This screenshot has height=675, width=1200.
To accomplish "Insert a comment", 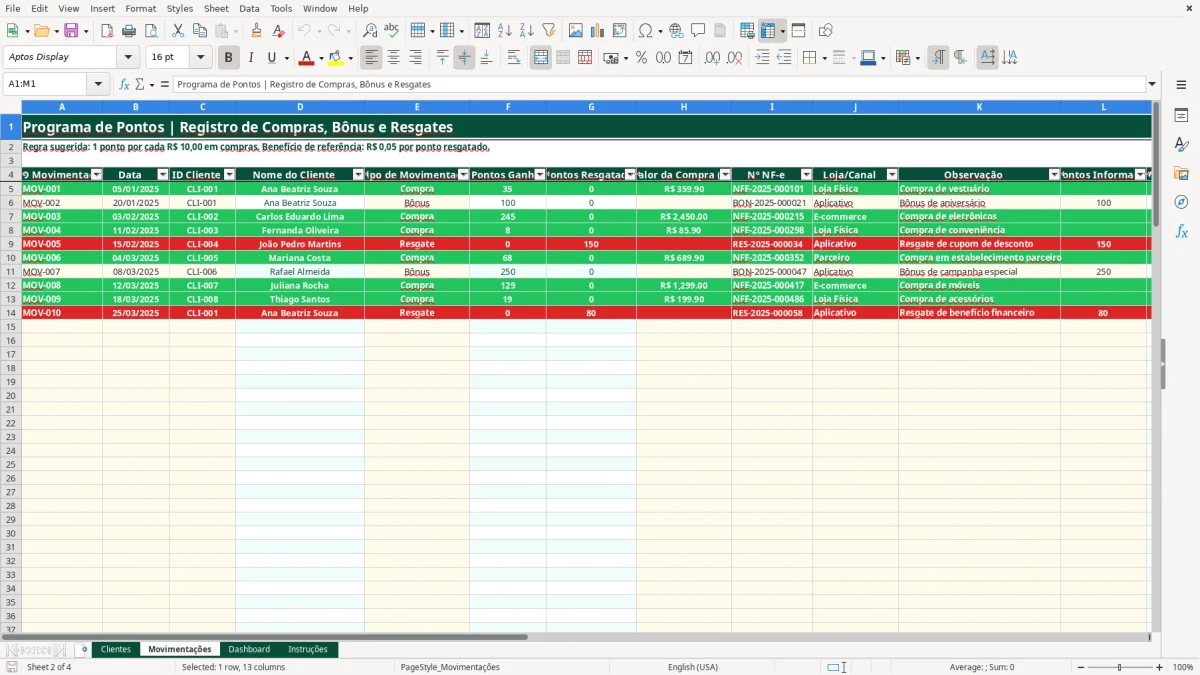I will pos(698,31).
